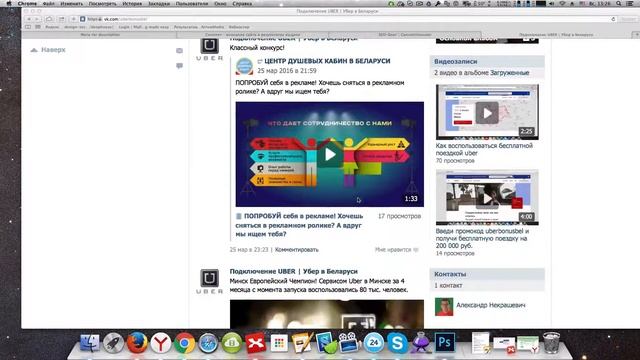Click the speech bubble icon below envelope
The width and height of the screenshot is (640, 360).
(x=179, y=66)
